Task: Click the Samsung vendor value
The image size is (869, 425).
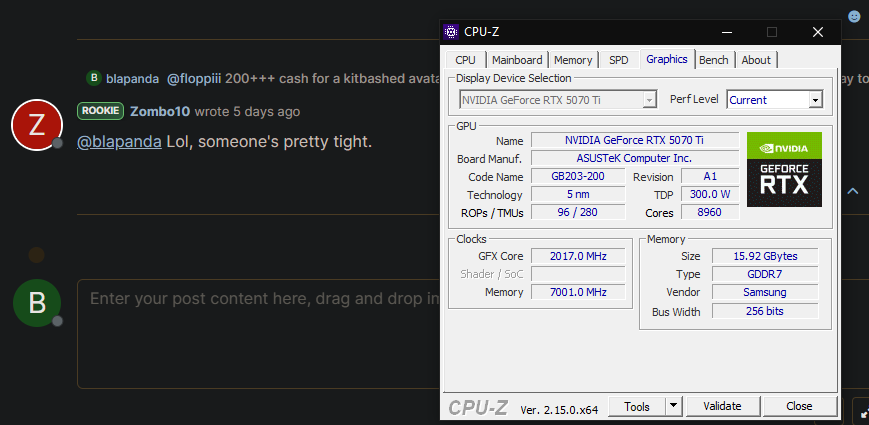Action: point(765,292)
